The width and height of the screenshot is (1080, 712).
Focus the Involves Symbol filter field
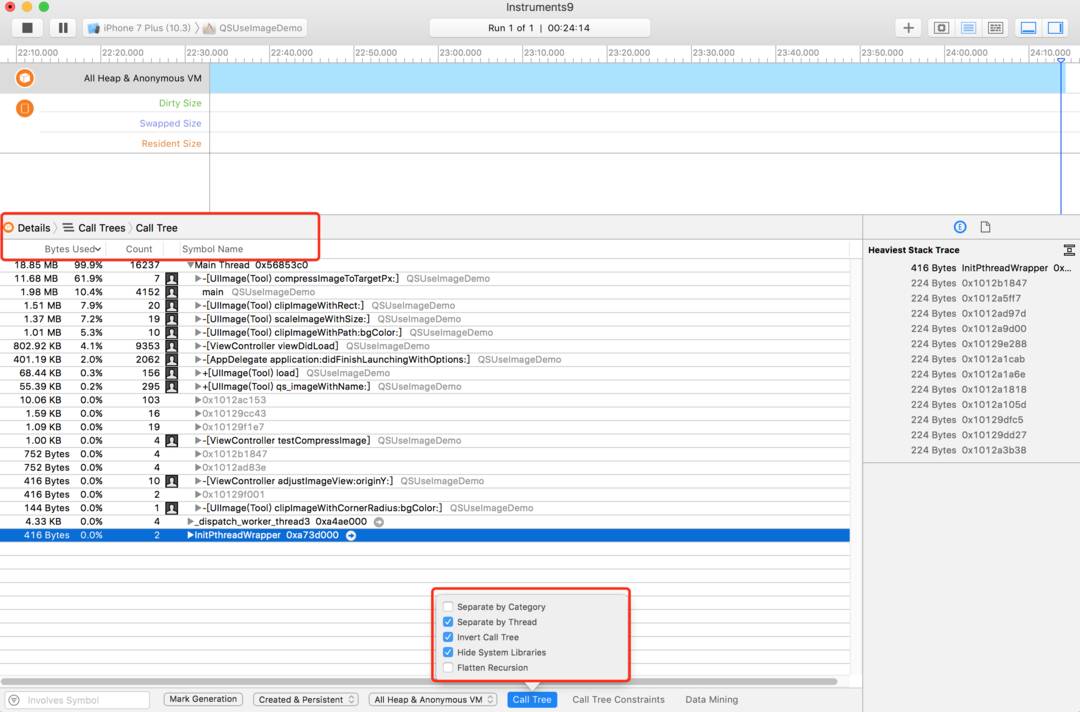(x=78, y=700)
